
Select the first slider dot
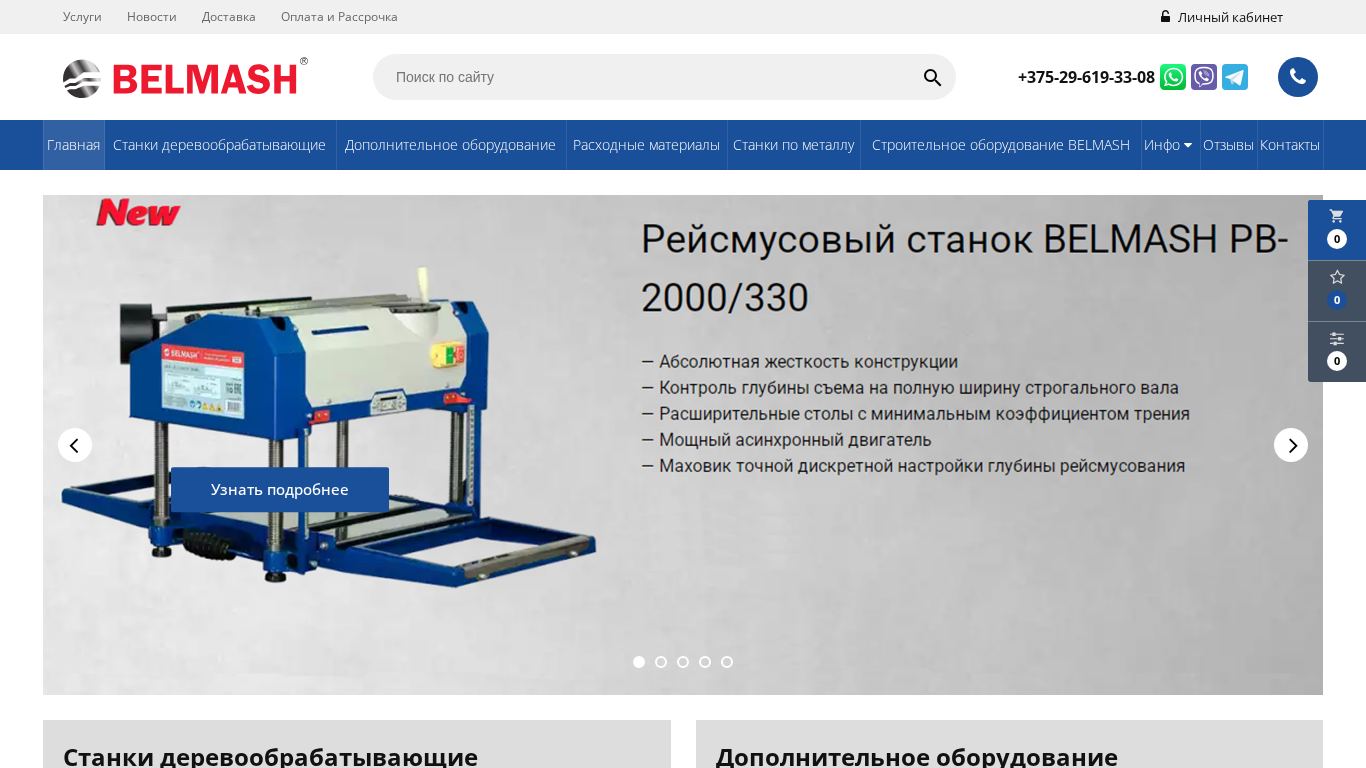[639, 662]
